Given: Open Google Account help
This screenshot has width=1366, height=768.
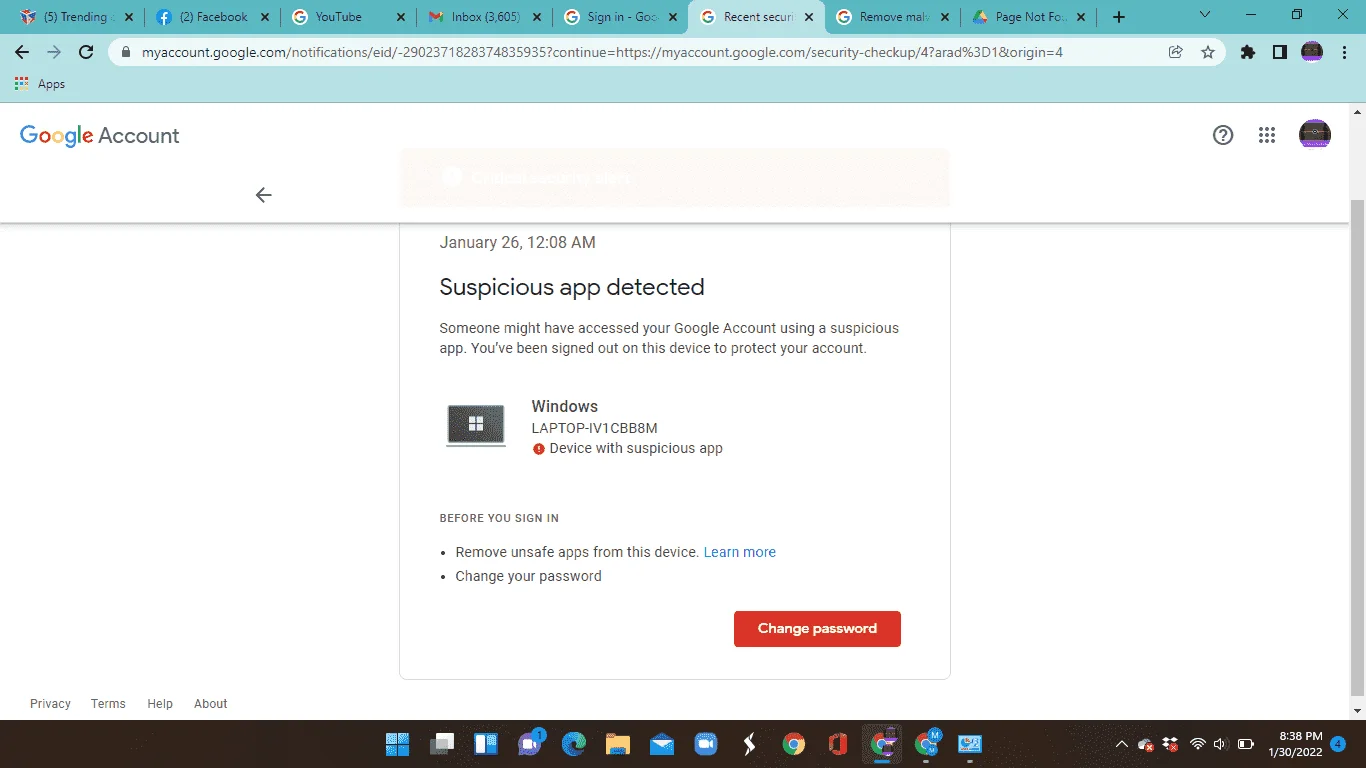Looking at the screenshot, I should [x=1223, y=135].
